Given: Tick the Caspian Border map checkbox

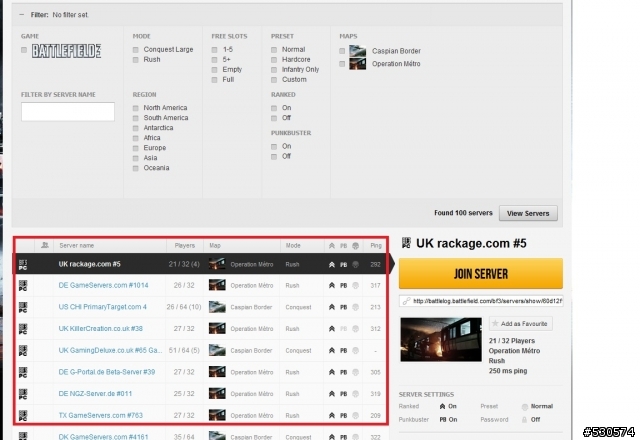Looking at the screenshot, I should [342, 51].
